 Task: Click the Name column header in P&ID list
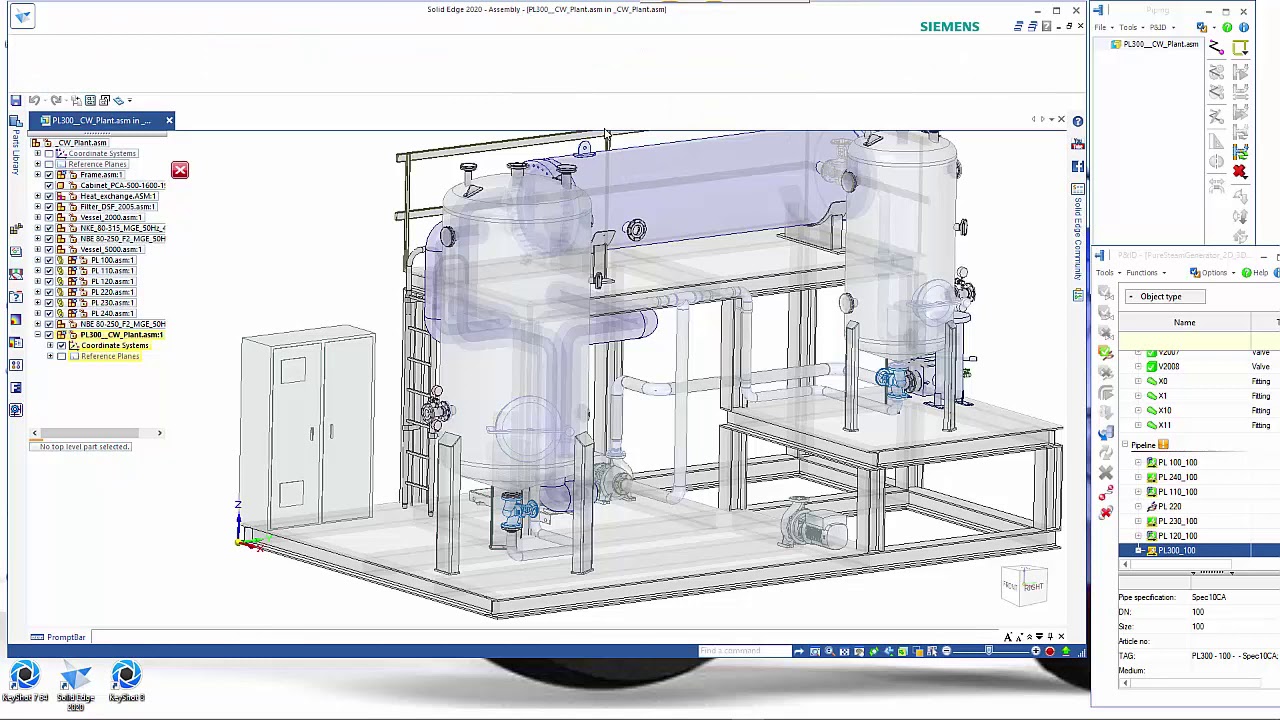tap(1184, 322)
